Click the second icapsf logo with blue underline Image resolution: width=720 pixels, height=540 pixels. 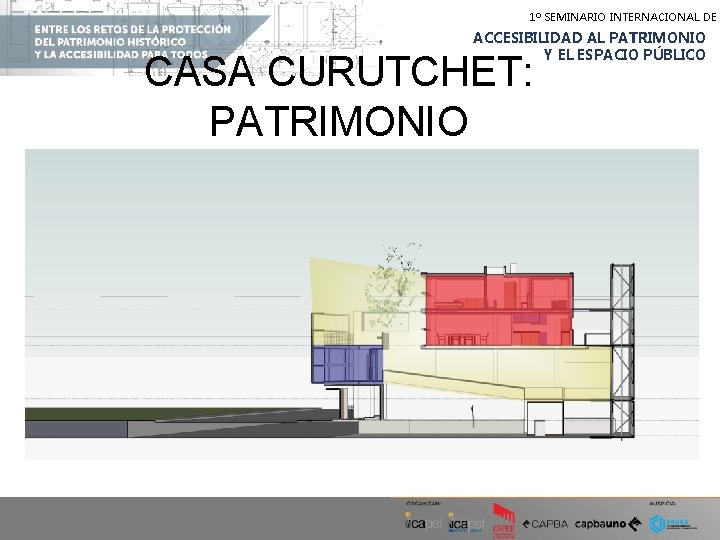(467, 523)
